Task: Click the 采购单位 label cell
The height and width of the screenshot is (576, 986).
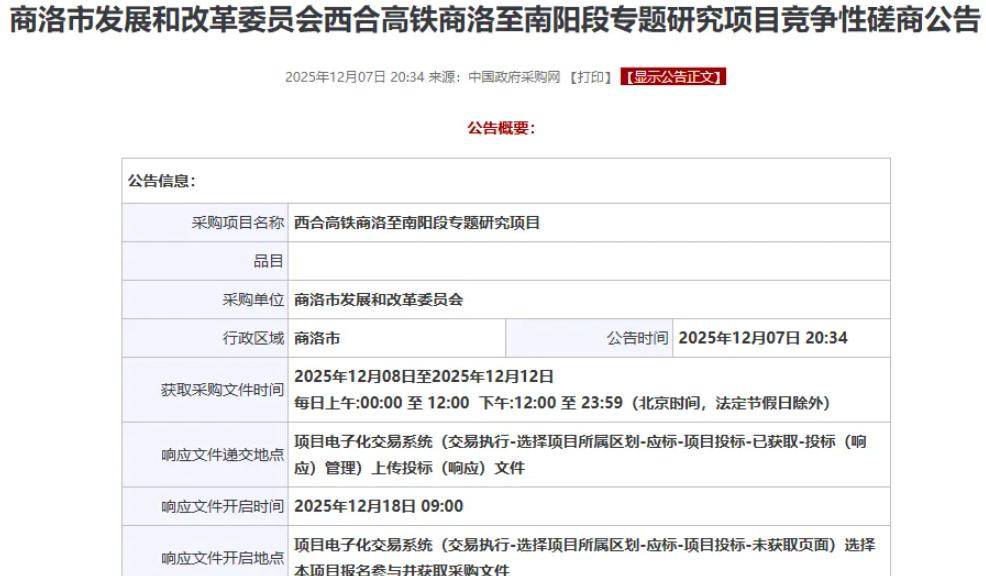Action: 253,300
